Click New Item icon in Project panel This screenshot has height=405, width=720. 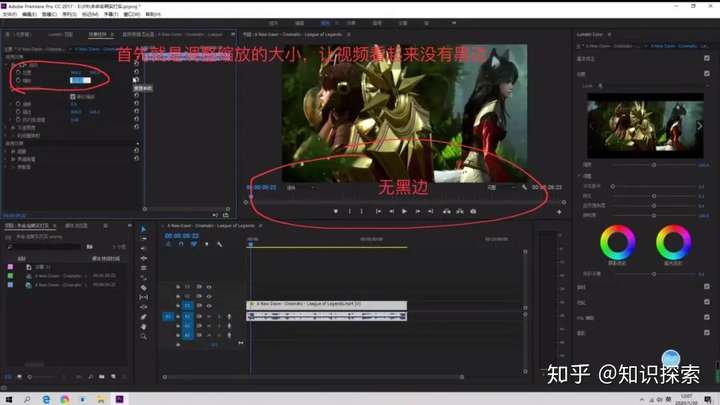pos(113,377)
